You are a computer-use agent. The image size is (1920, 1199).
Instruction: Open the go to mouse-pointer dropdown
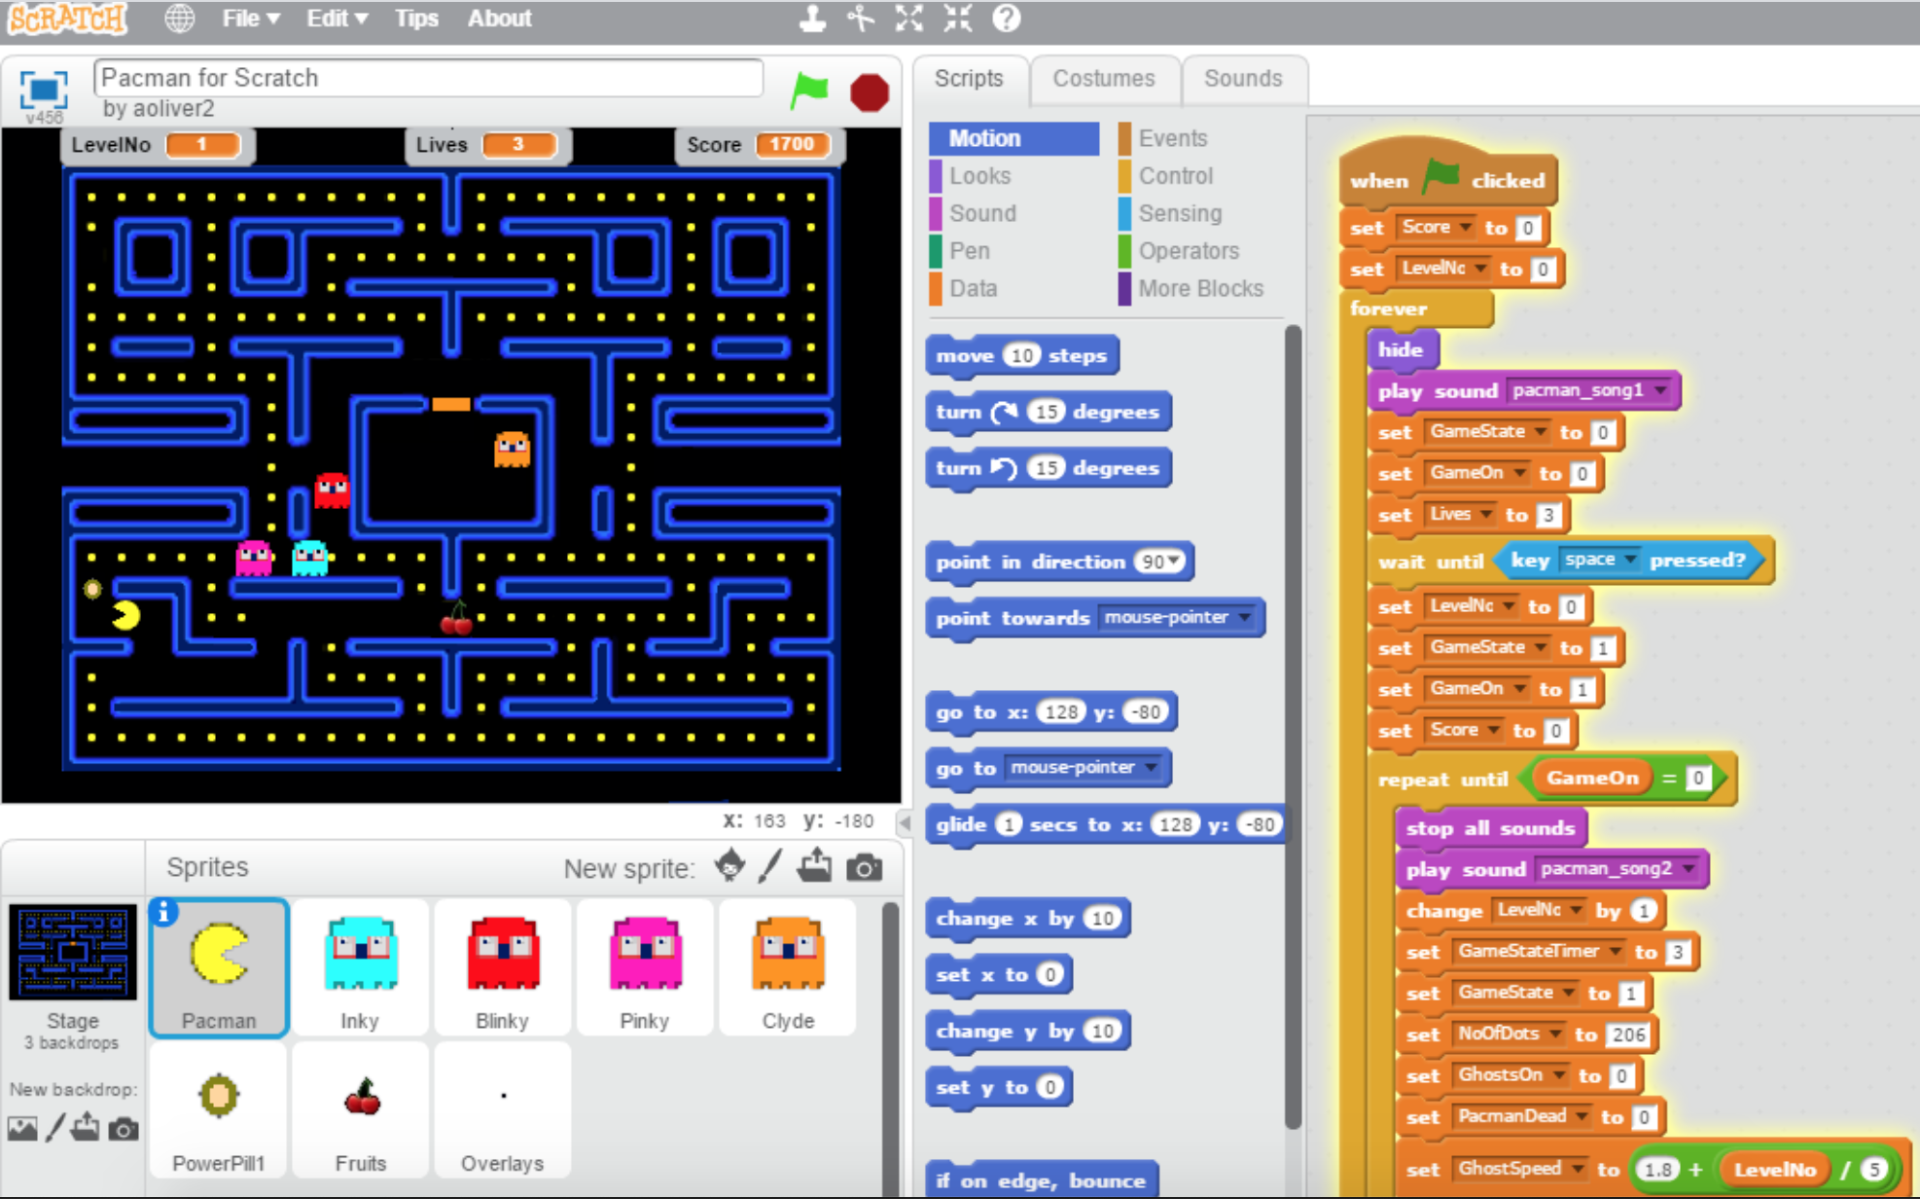(1152, 768)
